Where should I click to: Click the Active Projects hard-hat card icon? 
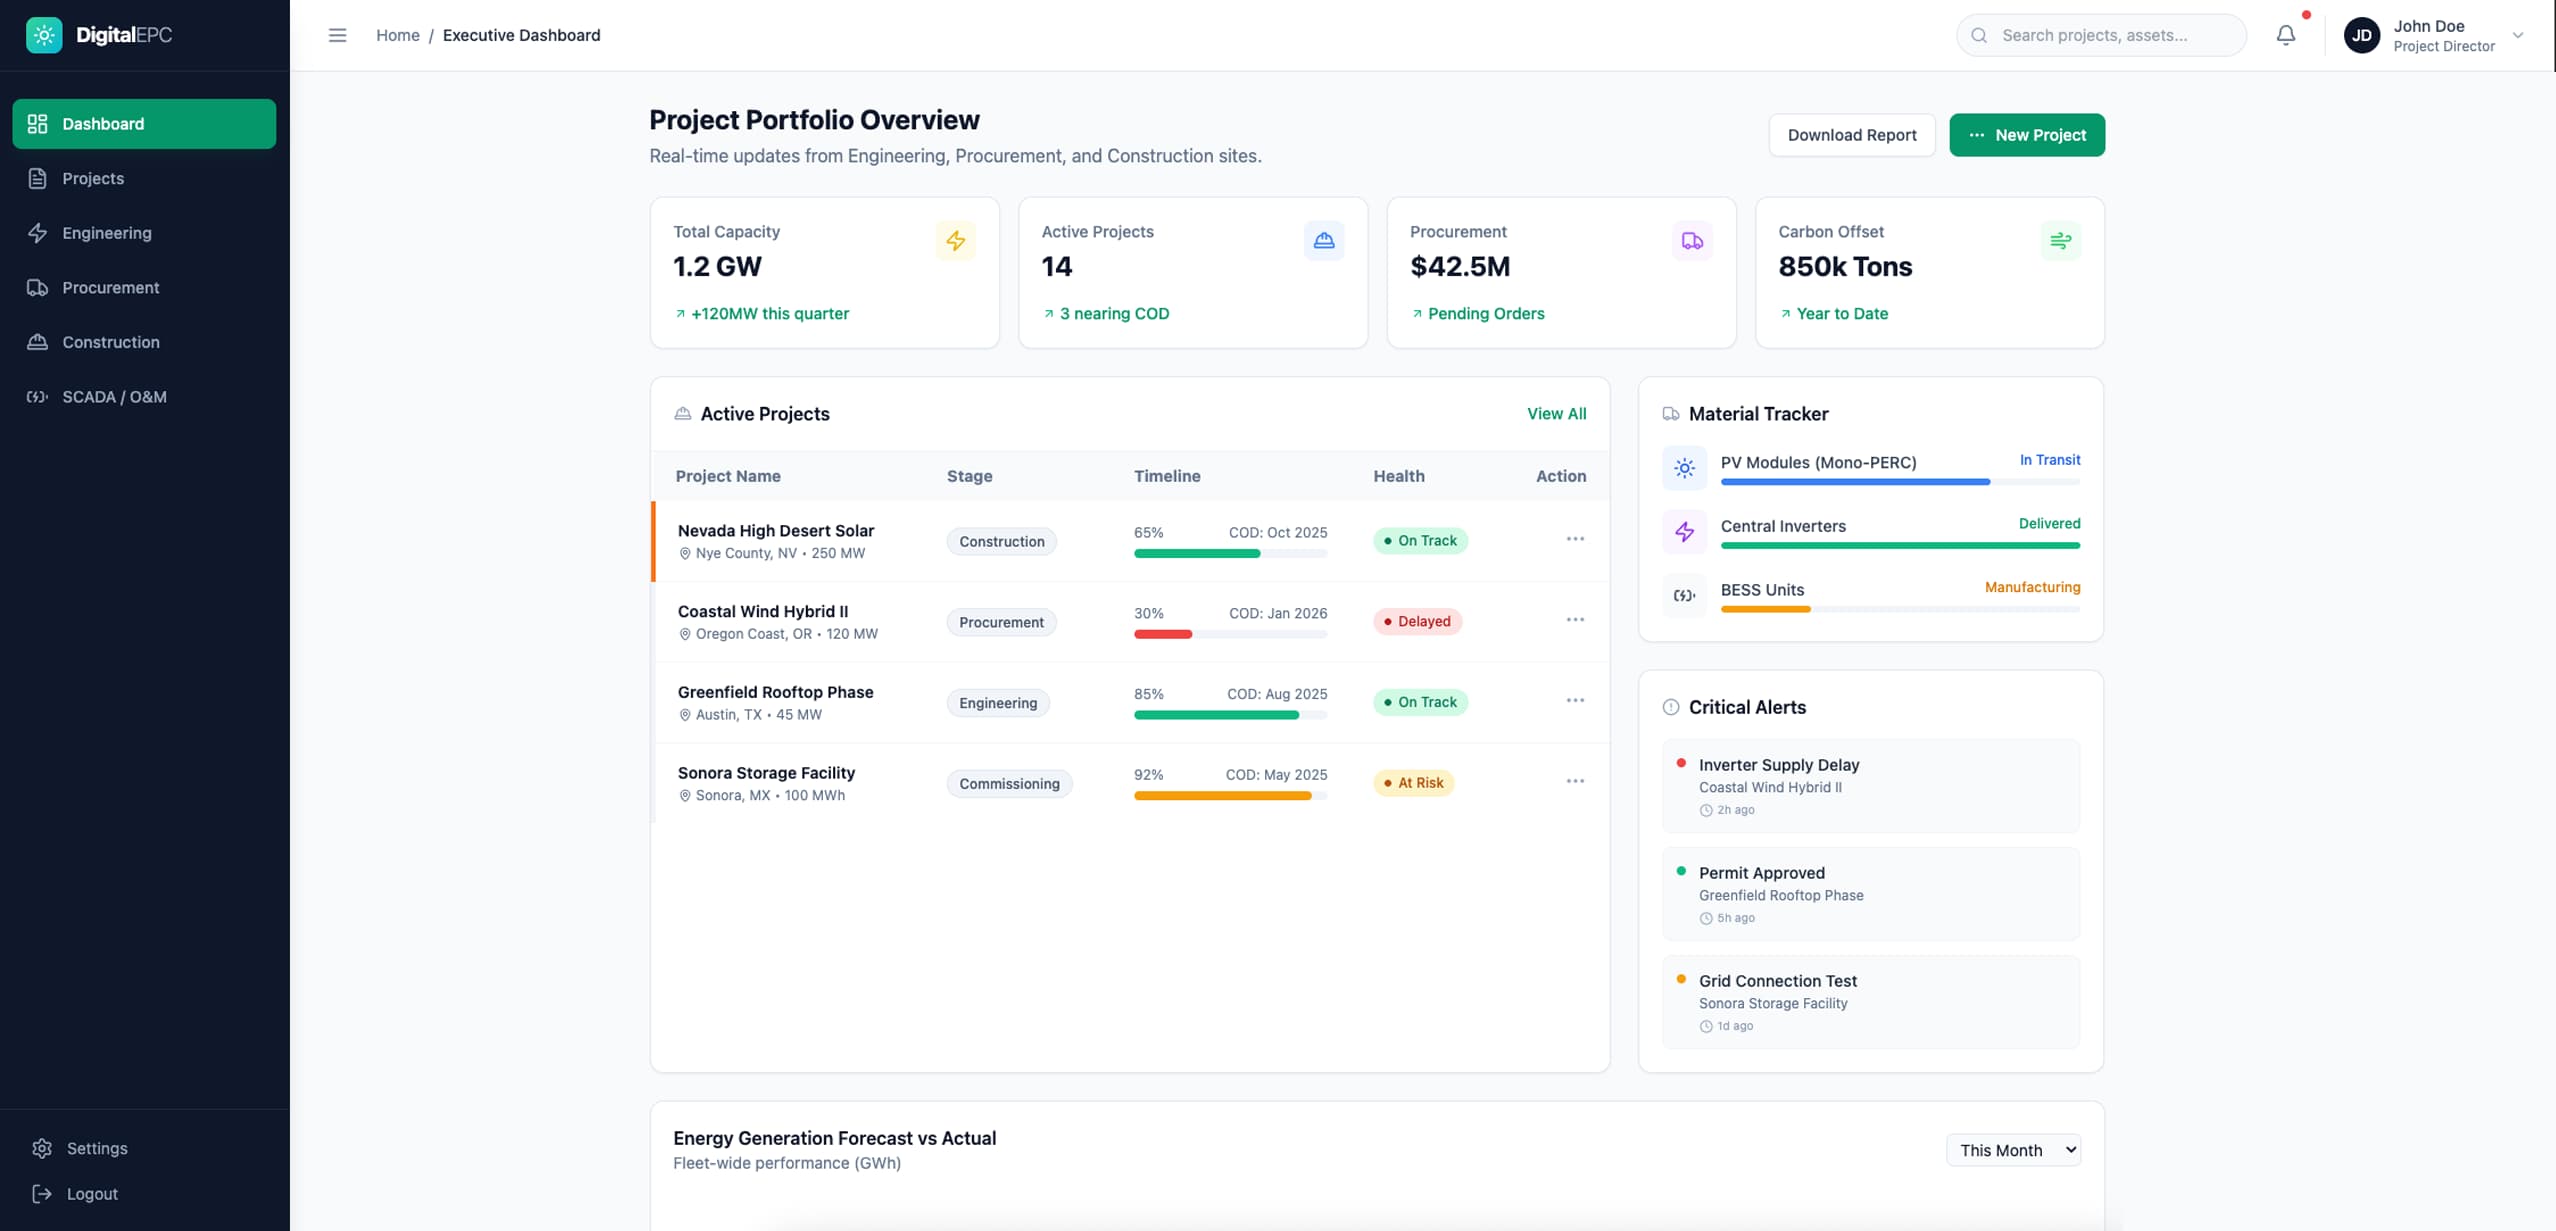(x=1324, y=241)
